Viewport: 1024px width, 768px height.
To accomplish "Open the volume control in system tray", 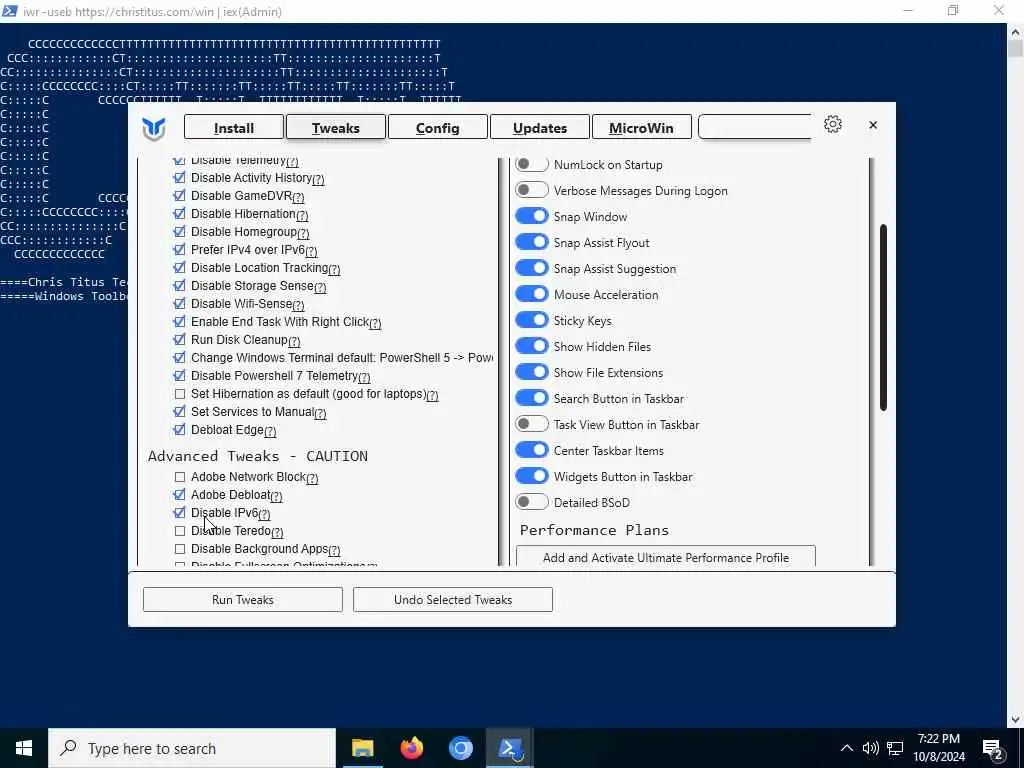I will click(870, 748).
